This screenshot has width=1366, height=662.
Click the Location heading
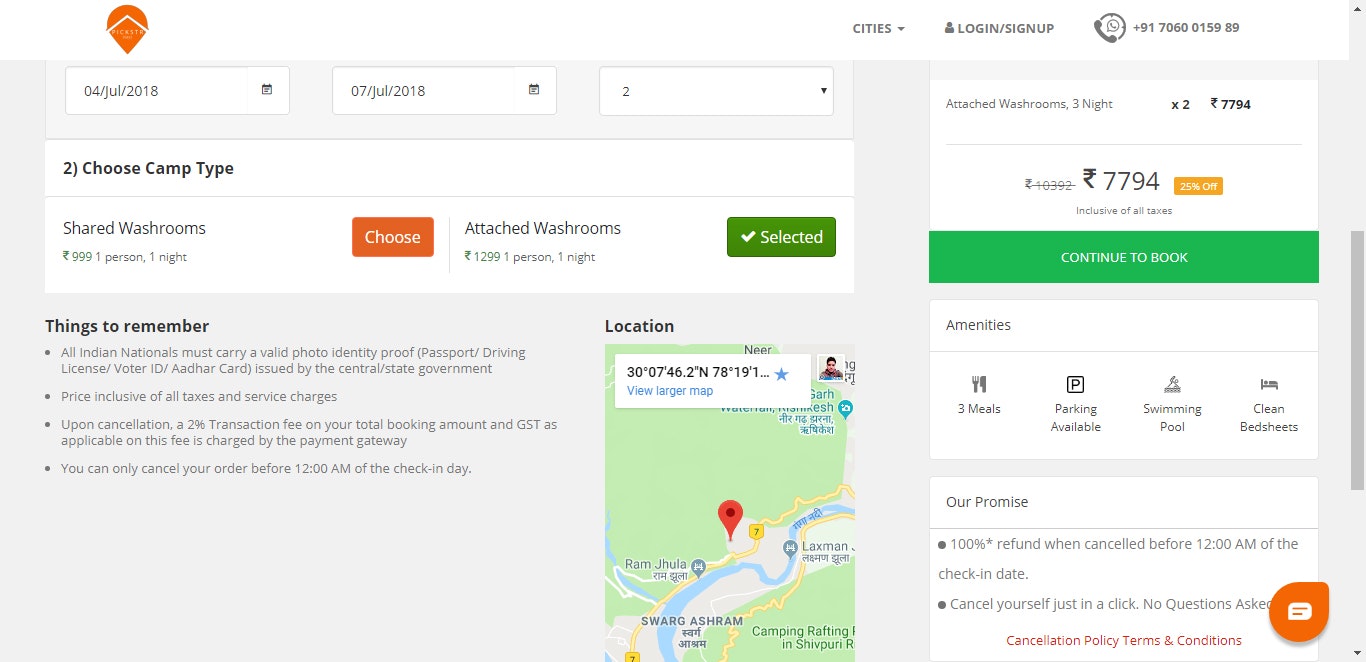[x=639, y=326]
